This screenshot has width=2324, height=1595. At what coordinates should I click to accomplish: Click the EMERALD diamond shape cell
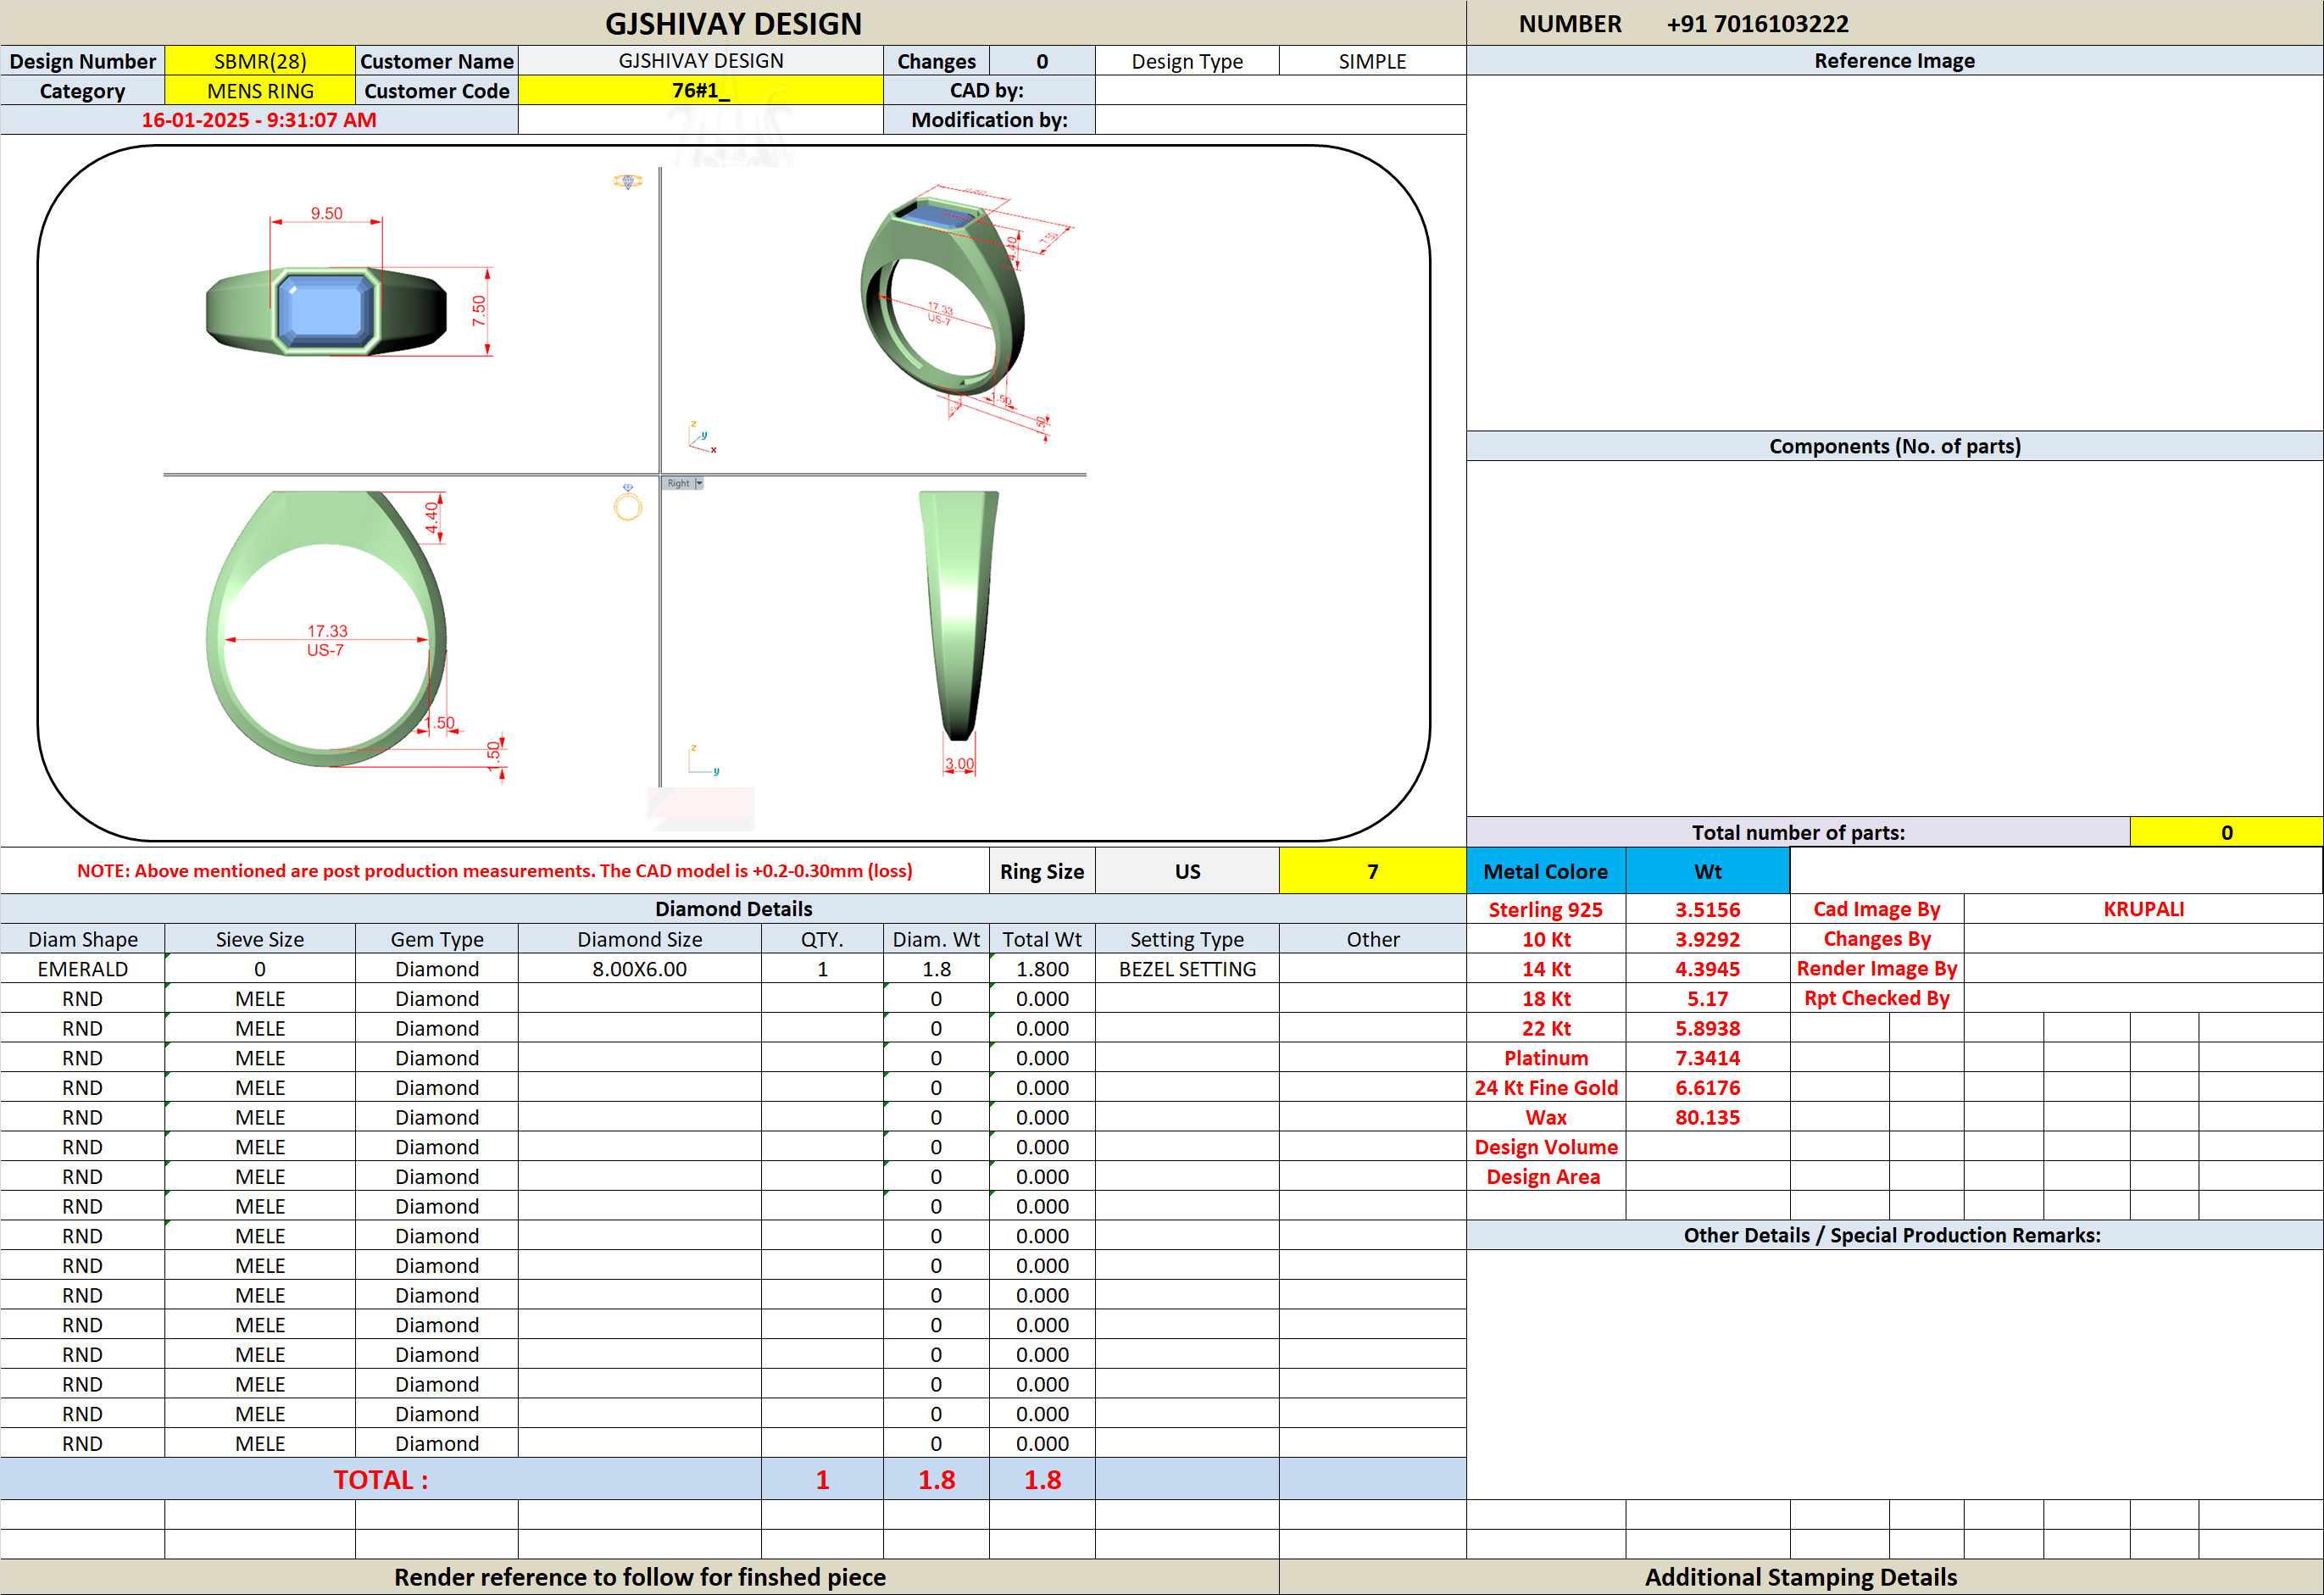(x=82, y=969)
